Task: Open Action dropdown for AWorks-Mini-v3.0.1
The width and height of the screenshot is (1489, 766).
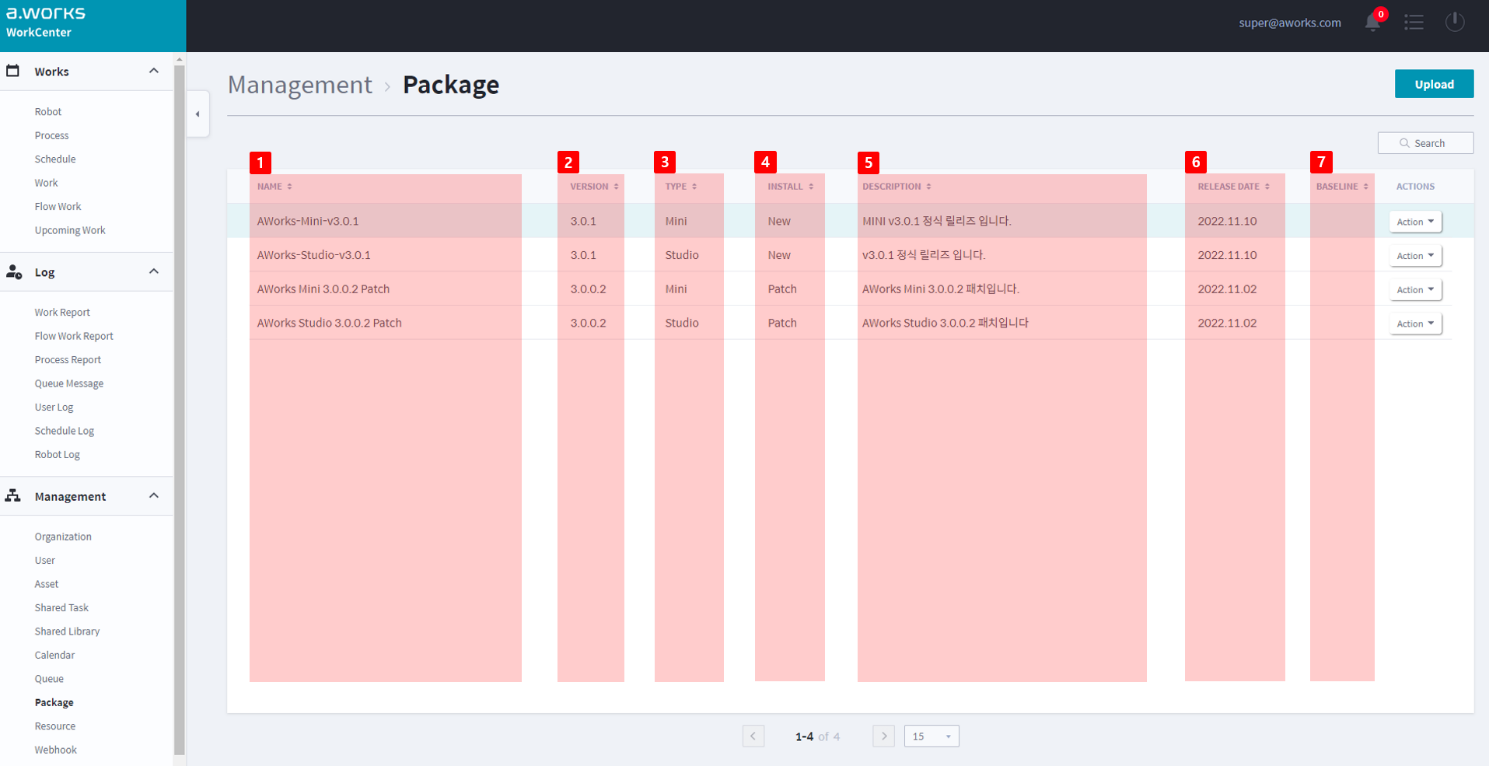Action: pyautogui.click(x=1415, y=222)
